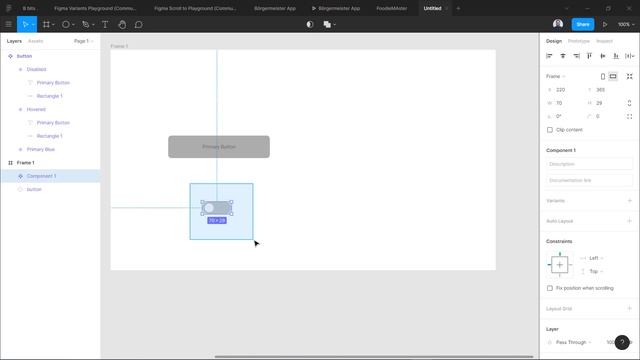This screenshot has width=640, height=360.
Task: Open Pass Through blend mode dropdown
Action: (x=573, y=342)
